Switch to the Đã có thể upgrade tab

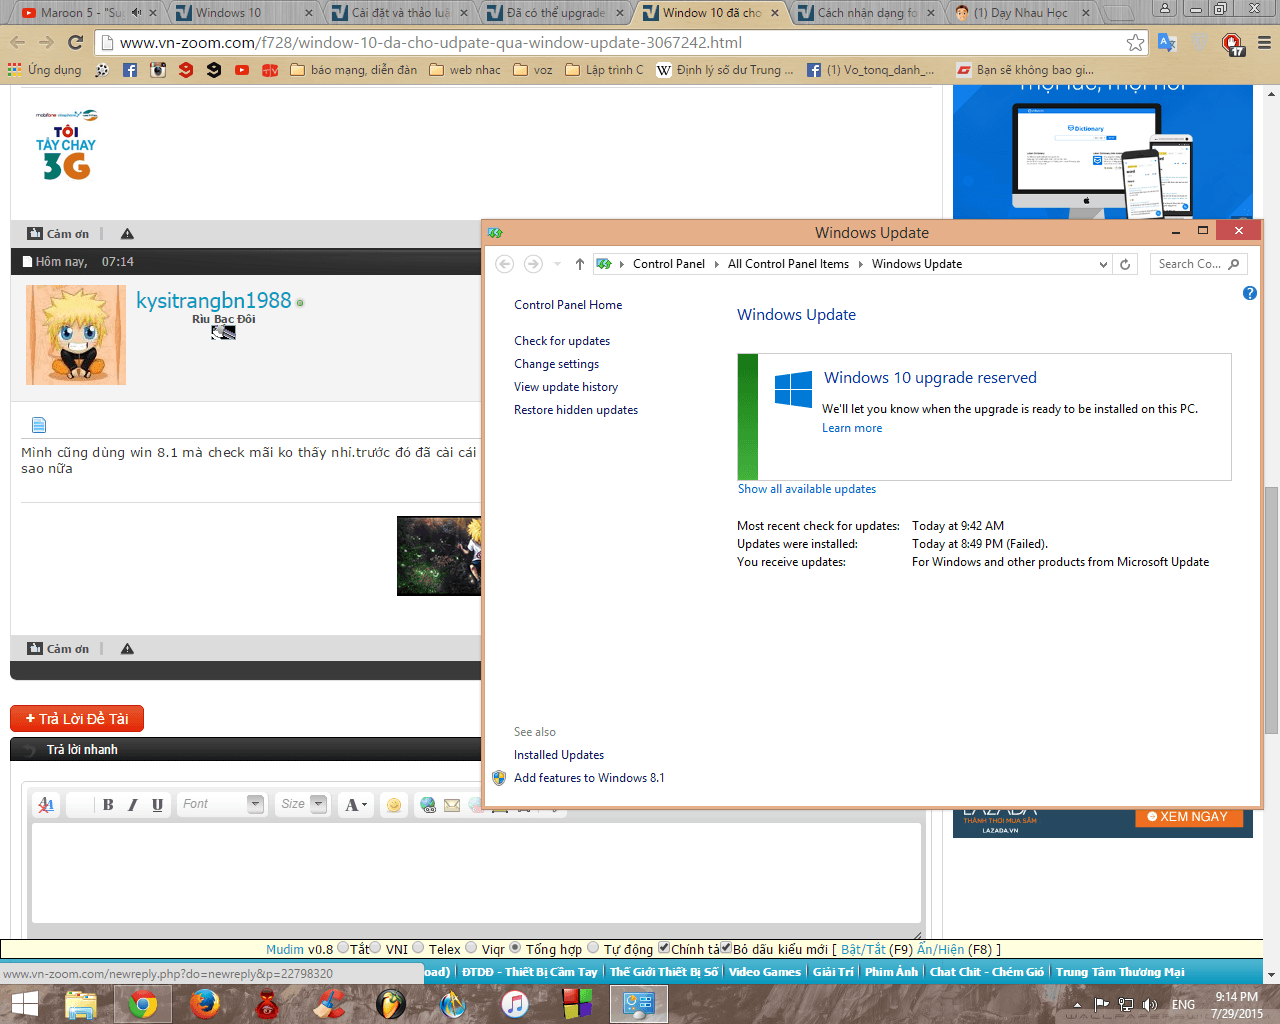pos(556,13)
